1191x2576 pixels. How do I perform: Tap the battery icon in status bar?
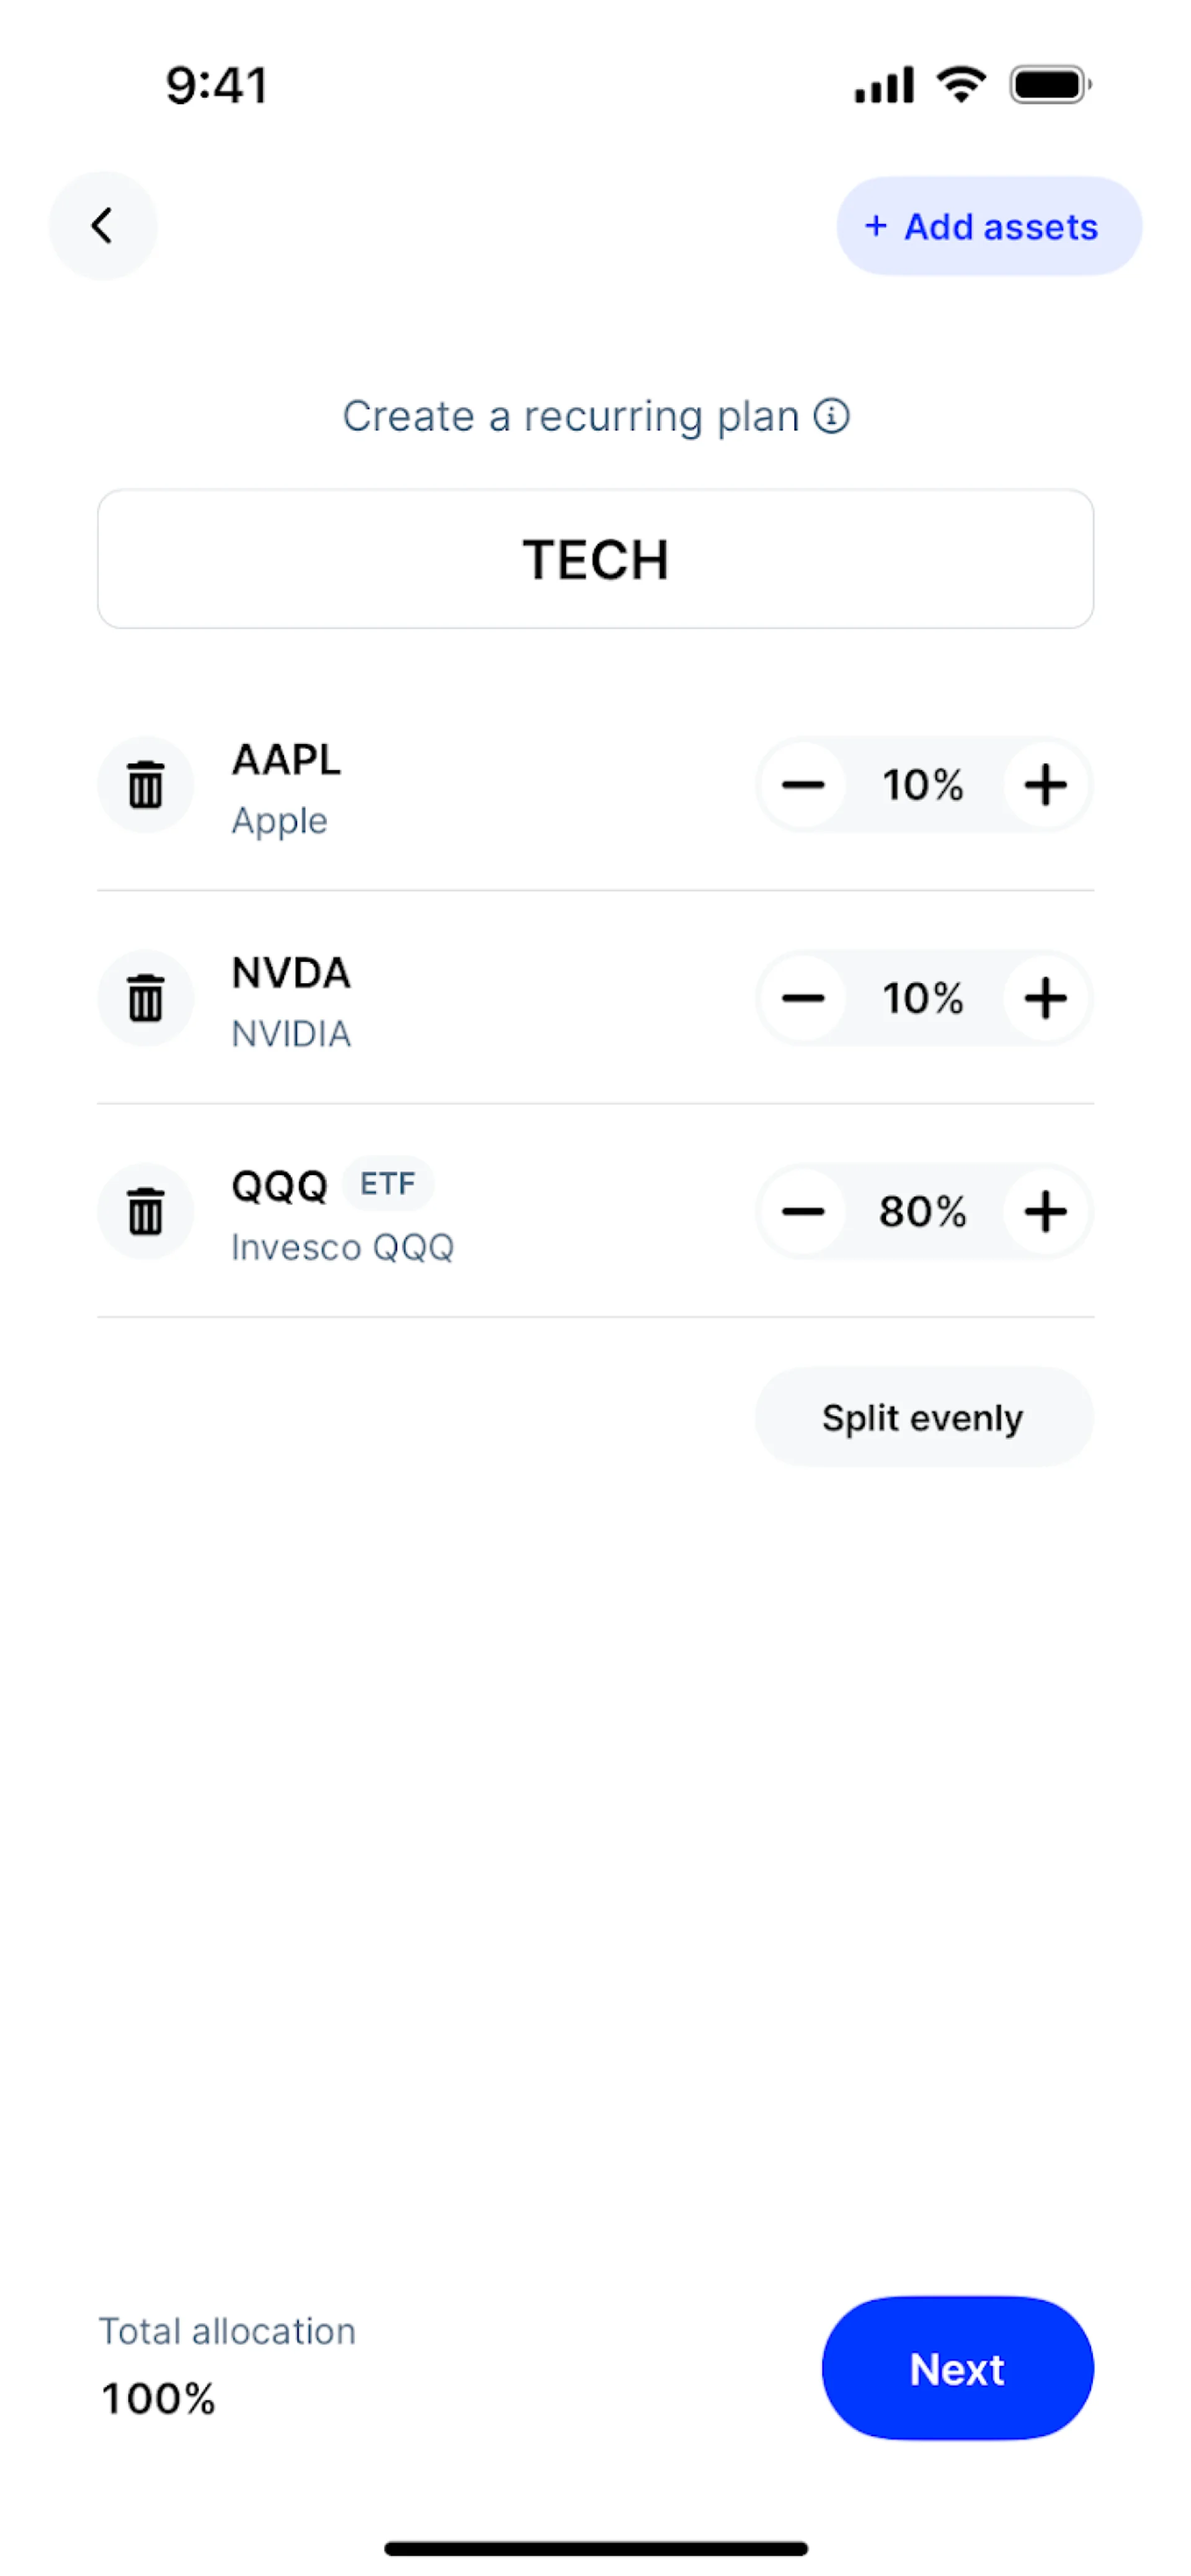click(1050, 85)
